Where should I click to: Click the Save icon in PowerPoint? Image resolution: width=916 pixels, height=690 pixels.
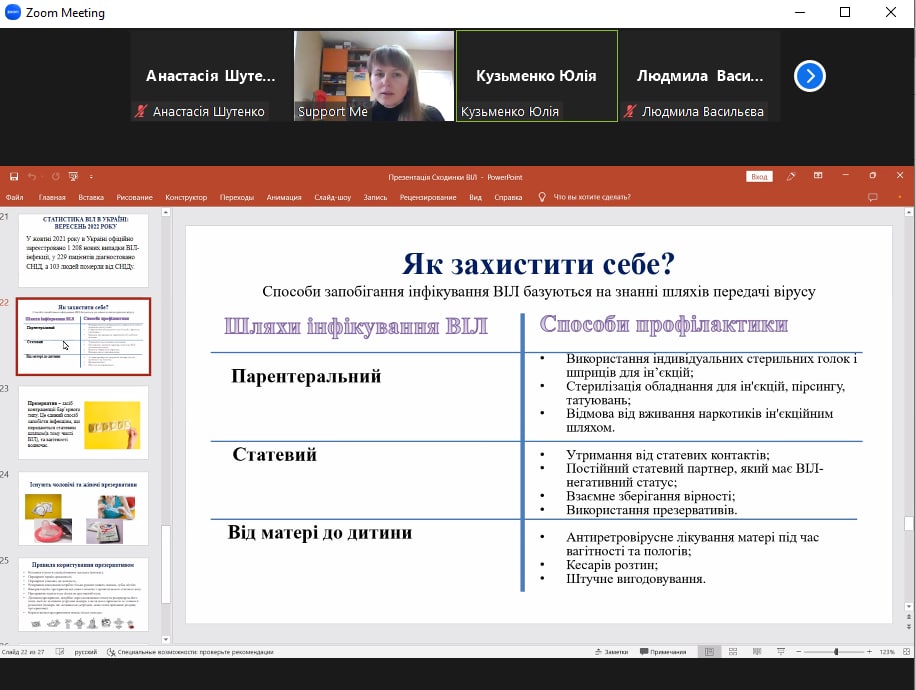tap(14, 177)
